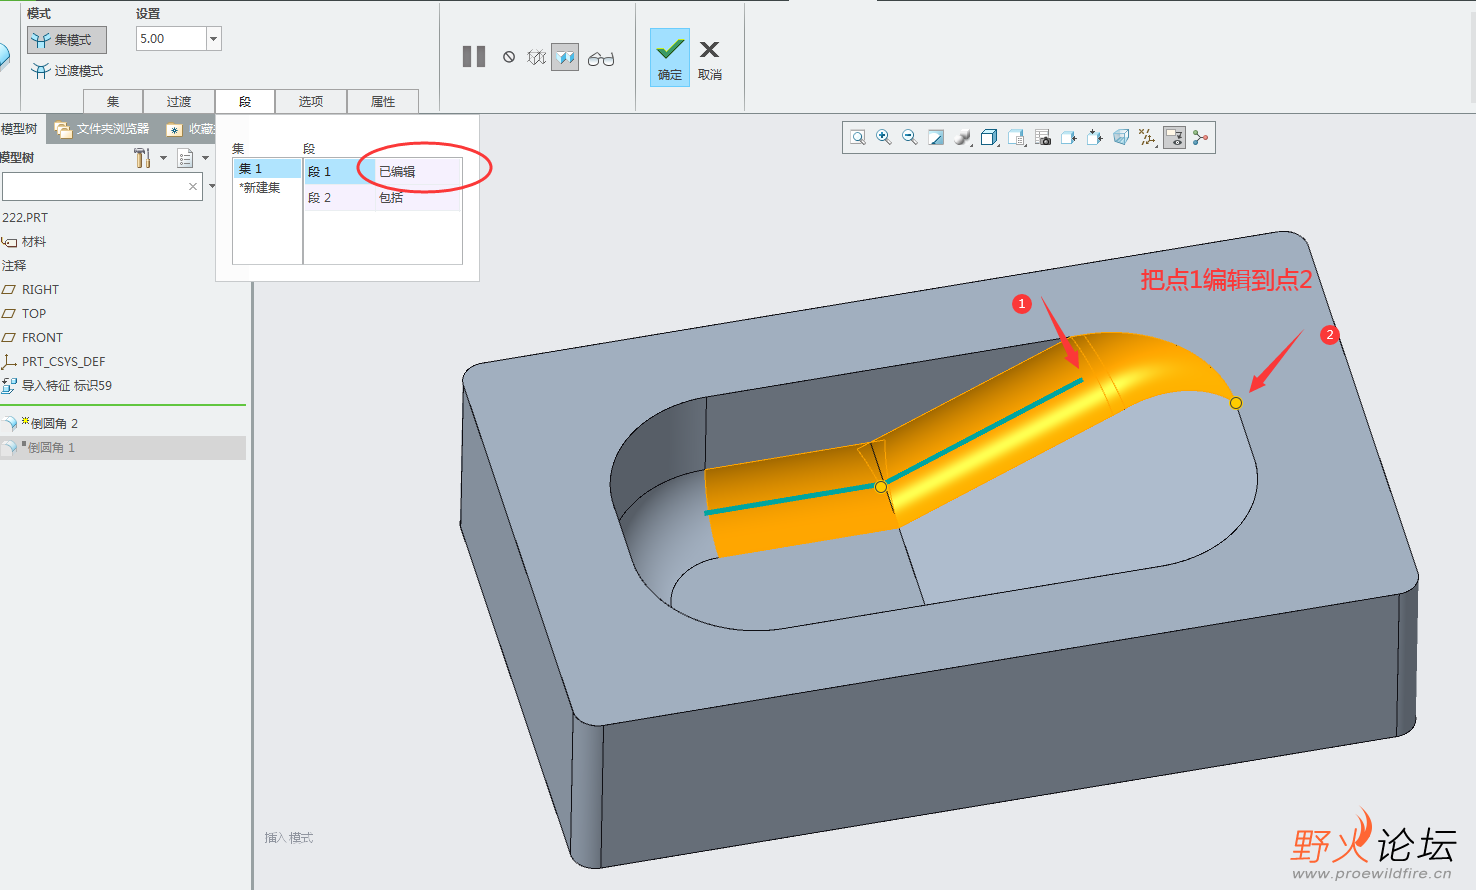Click the radius handle at the fillet end
The width and height of the screenshot is (1476, 890).
1236,403
